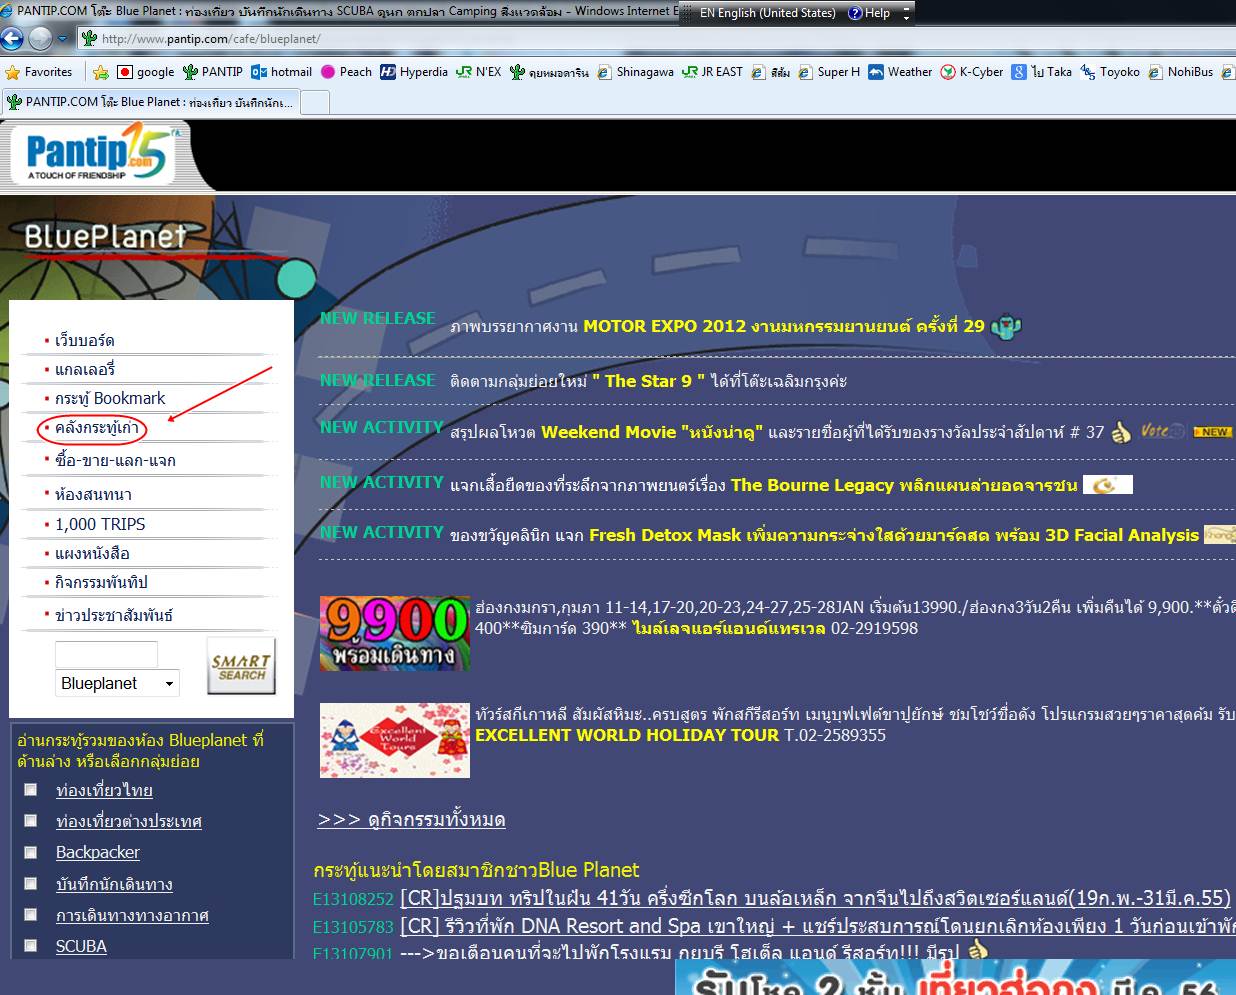Open the สีส้ม favorite
Screen dimensions: 1236x995
[771, 72]
